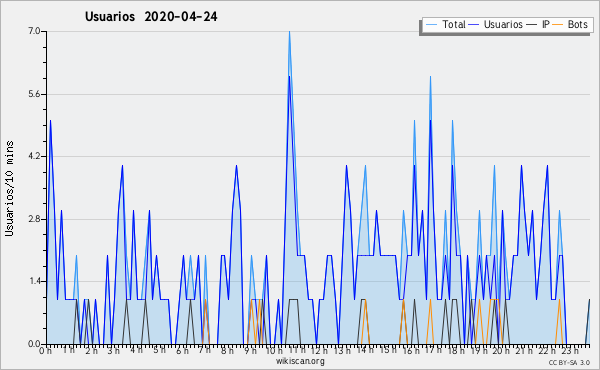
Task: Click the '9 h' x-axis label
Action: coord(250,351)
